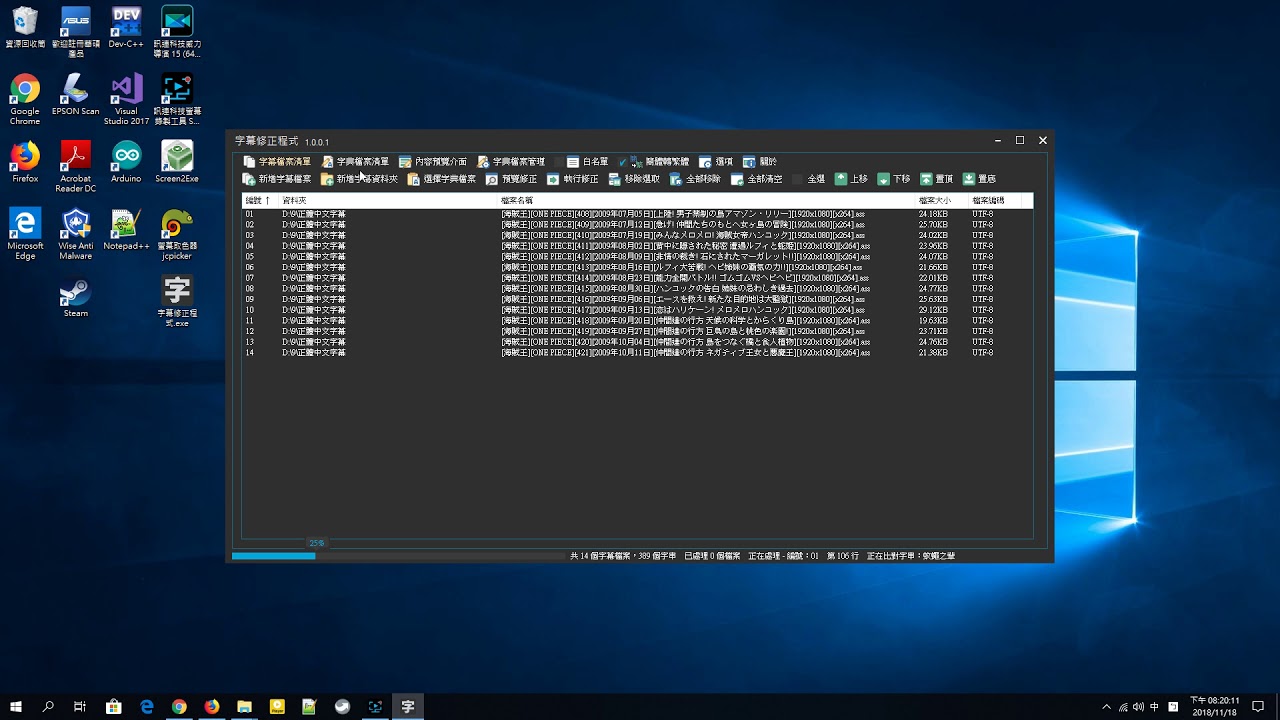
Task: Open Task View on the taskbar
Action: tap(80, 707)
